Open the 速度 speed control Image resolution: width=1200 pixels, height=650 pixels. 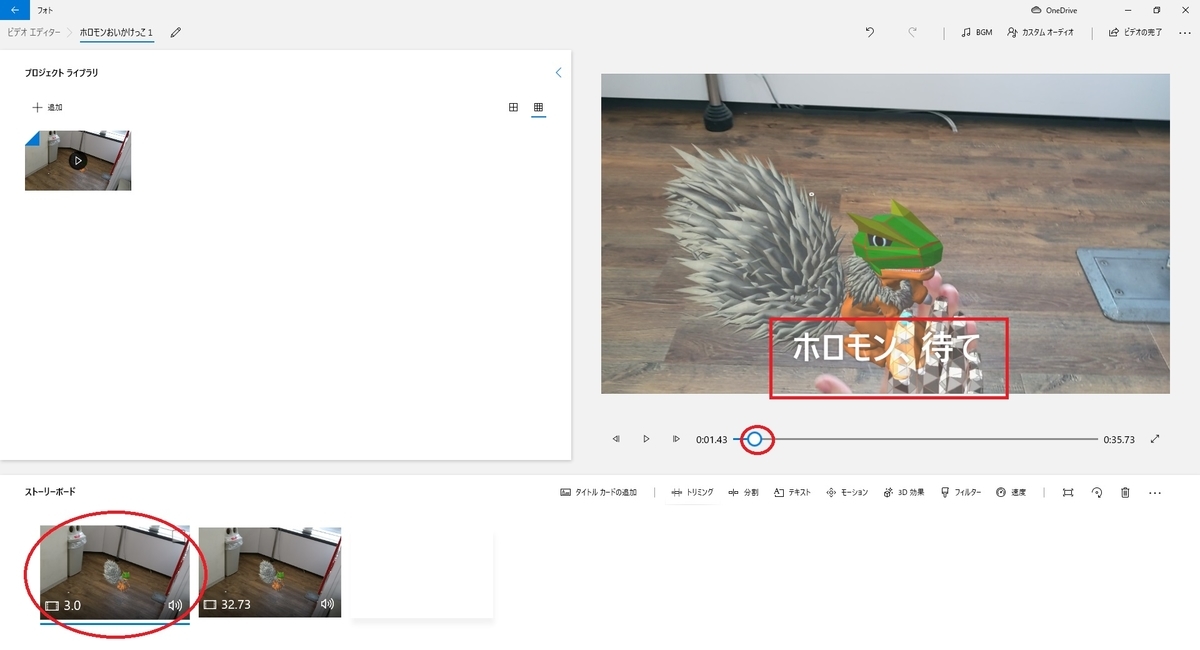pos(1011,492)
